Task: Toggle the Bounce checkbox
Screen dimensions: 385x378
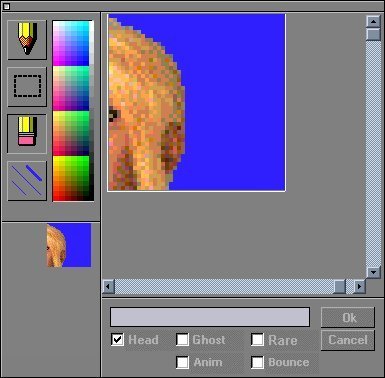Action: click(x=257, y=362)
